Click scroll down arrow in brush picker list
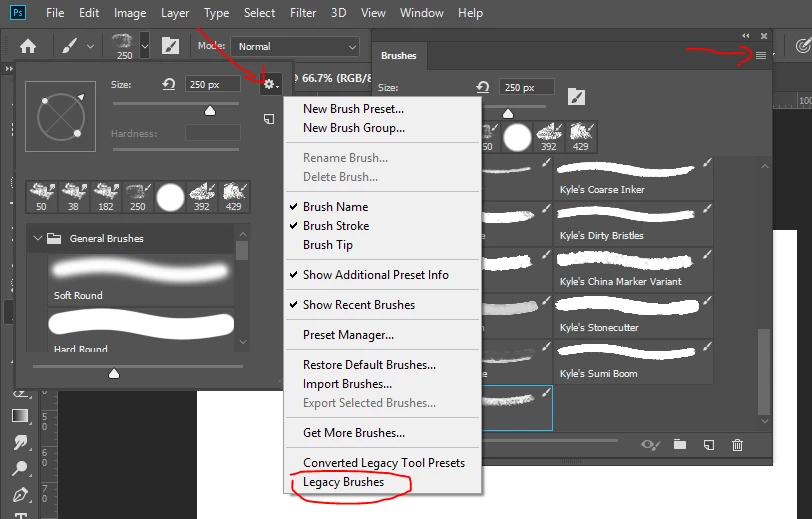 click(x=243, y=342)
